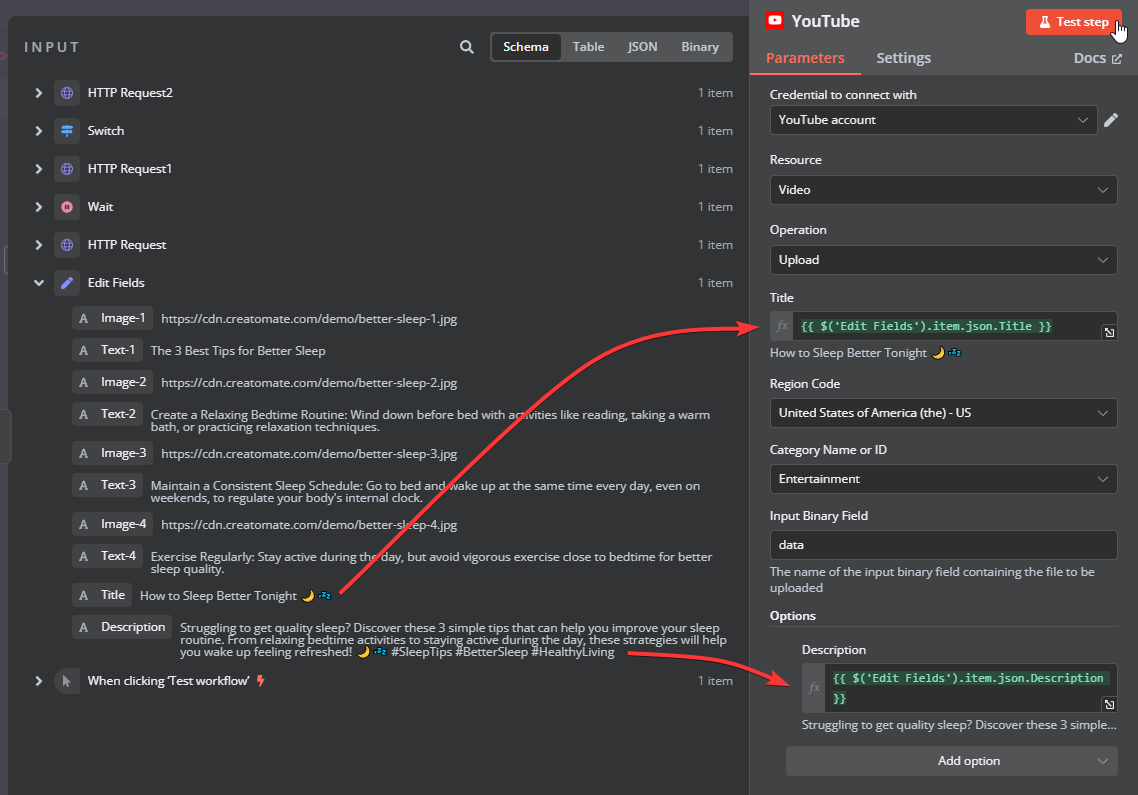Open the YouTube account credential dropdown
This screenshot has width=1138, height=795.
coord(933,120)
